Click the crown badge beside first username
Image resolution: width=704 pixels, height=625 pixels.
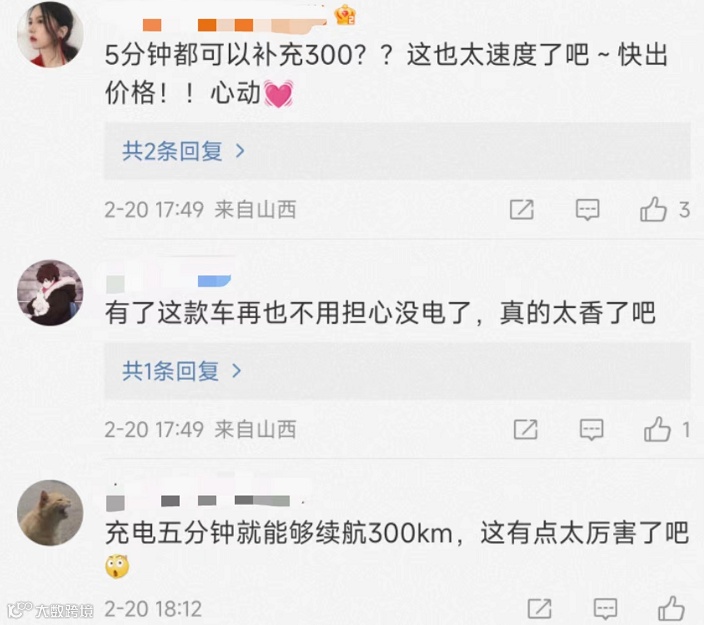click(x=345, y=15)
